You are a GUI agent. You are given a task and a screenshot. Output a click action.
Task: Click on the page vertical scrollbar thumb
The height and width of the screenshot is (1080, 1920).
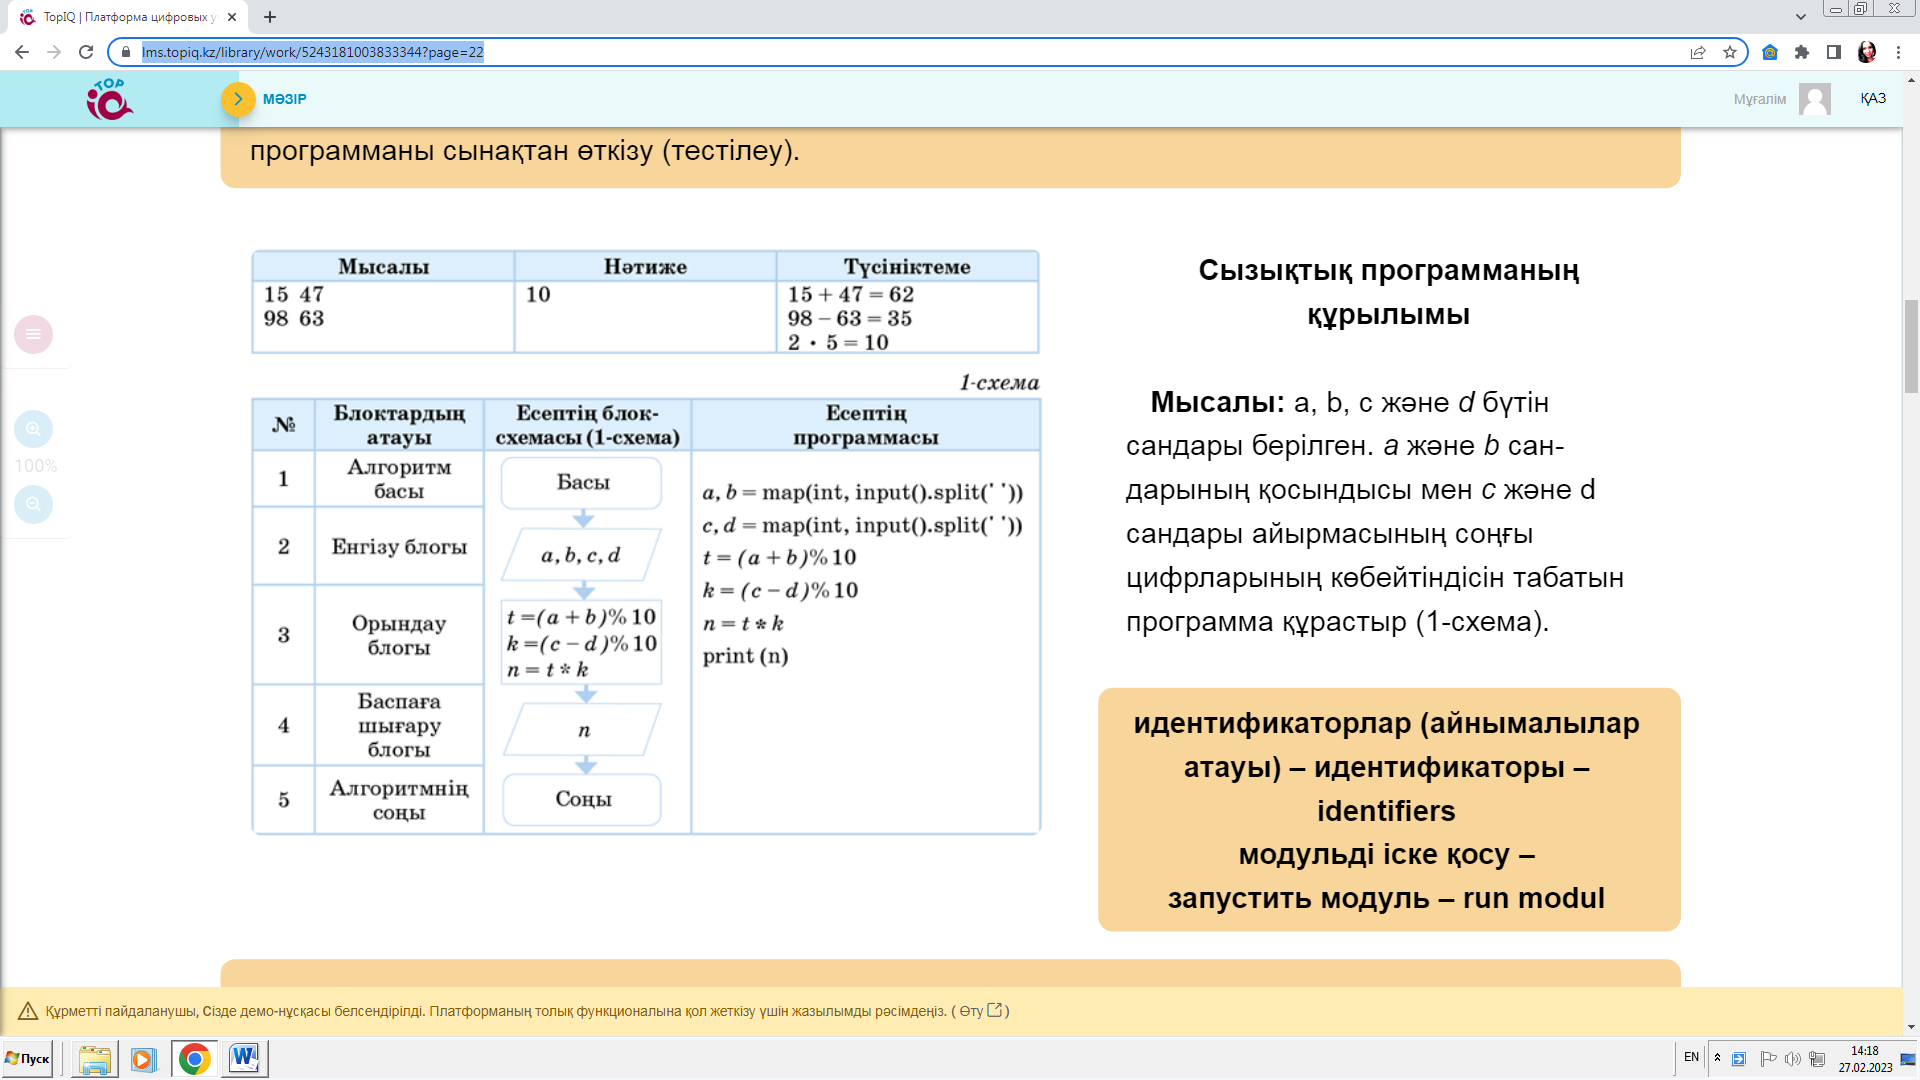1911,345
